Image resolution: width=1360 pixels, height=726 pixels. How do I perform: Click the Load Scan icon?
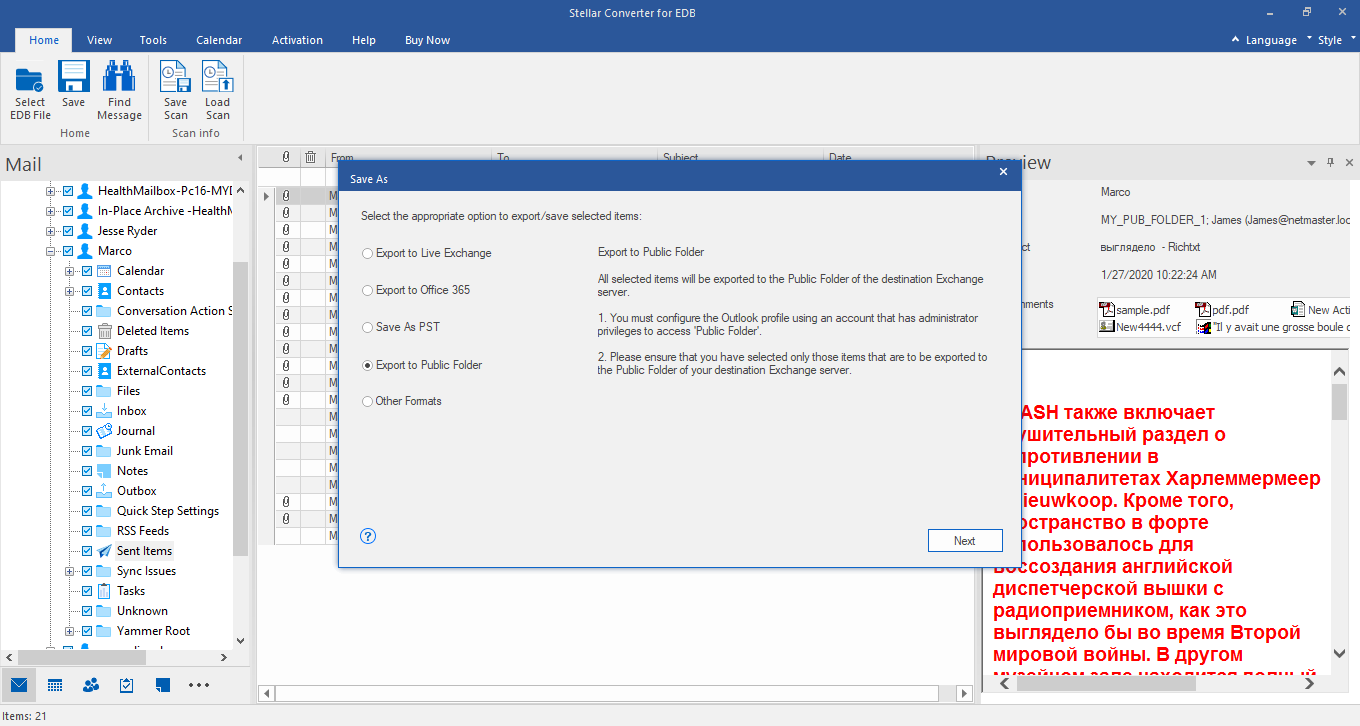pyautogui.click(x=217, y=77)
